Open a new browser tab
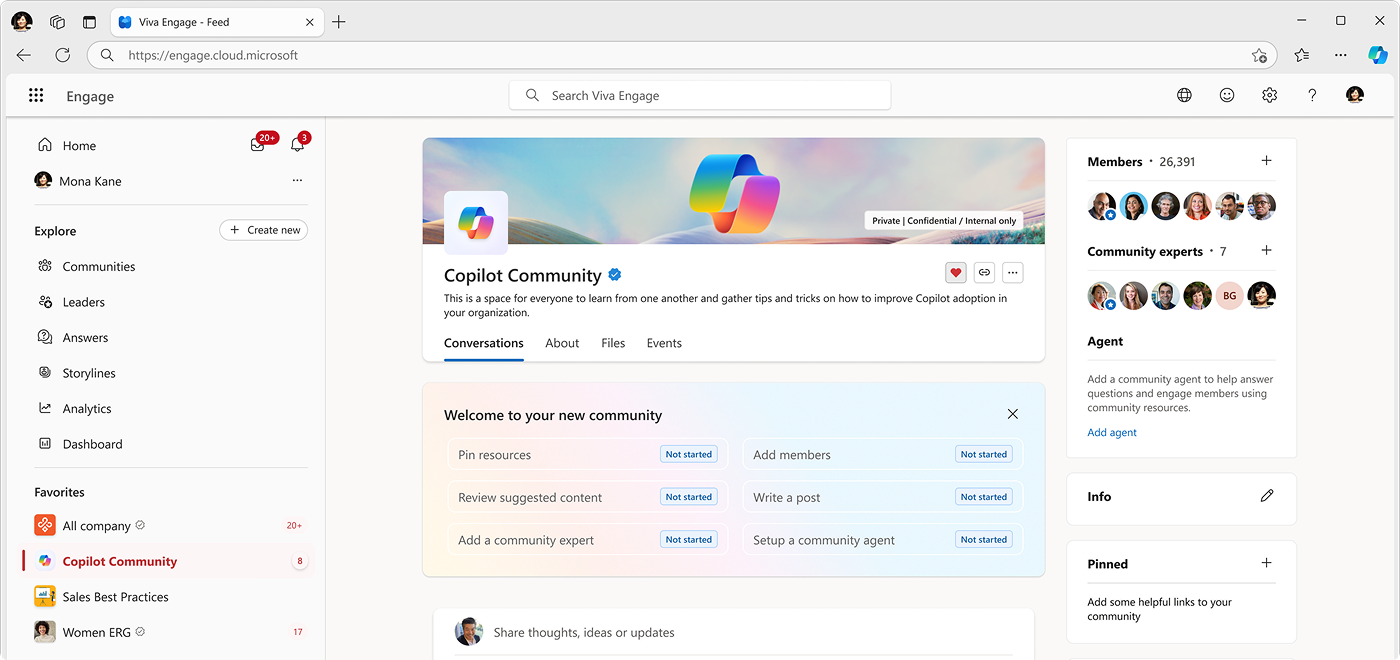 pyautogui.click(x=339, y=21)
